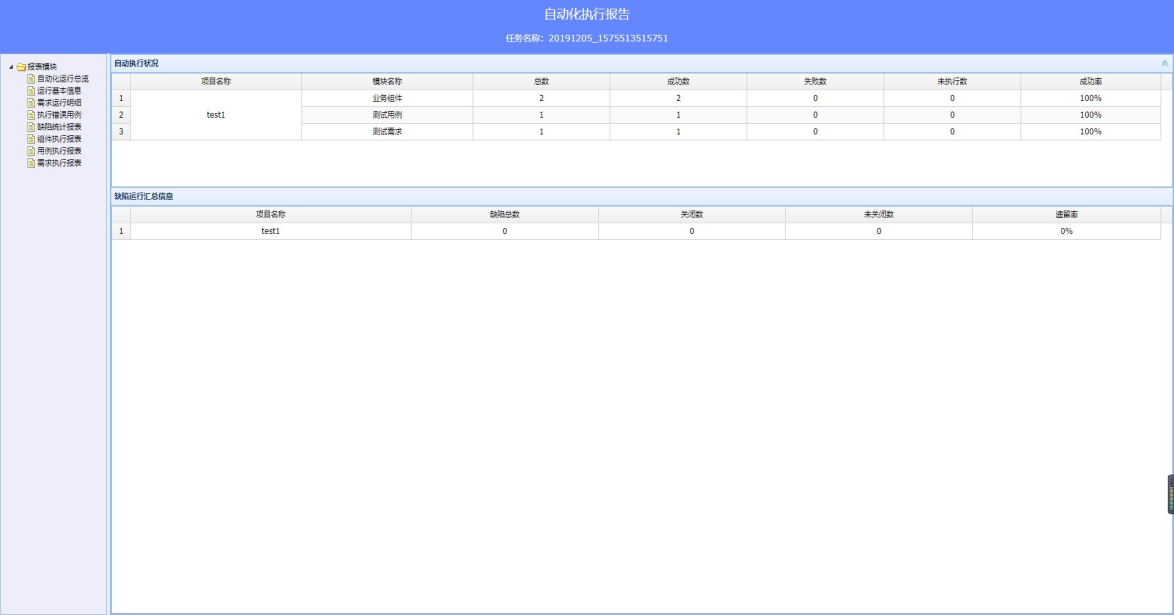
Task: Click the 成功数 column header
Action: 678,82
